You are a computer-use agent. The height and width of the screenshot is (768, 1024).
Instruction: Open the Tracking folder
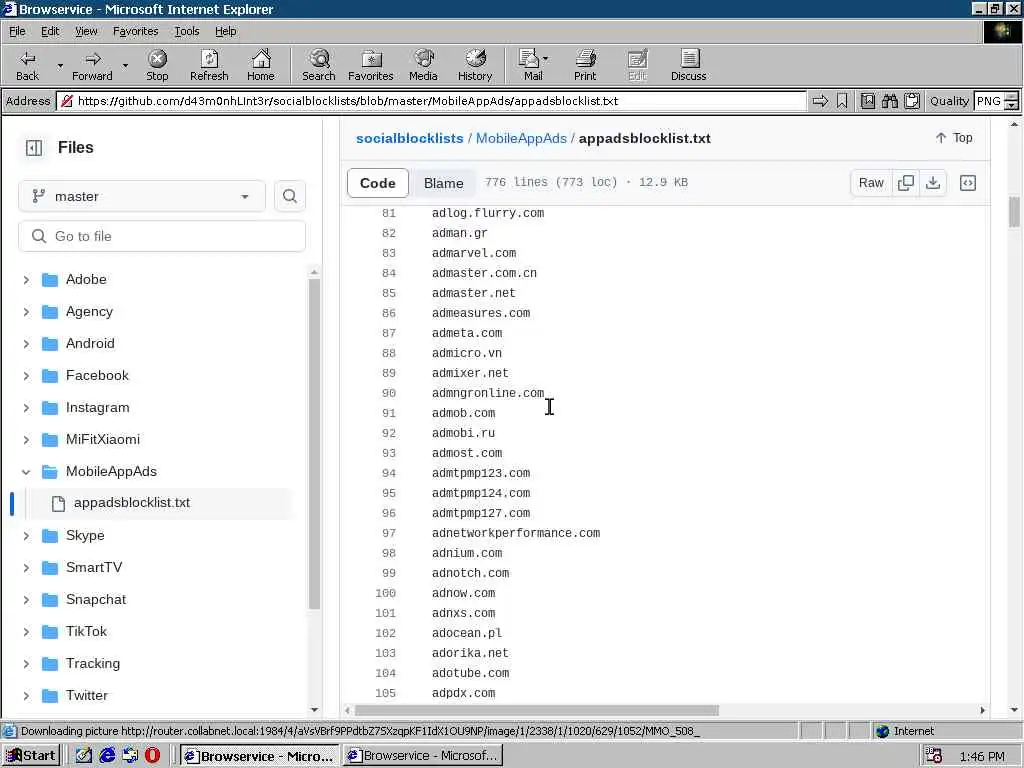click(93, 664)
